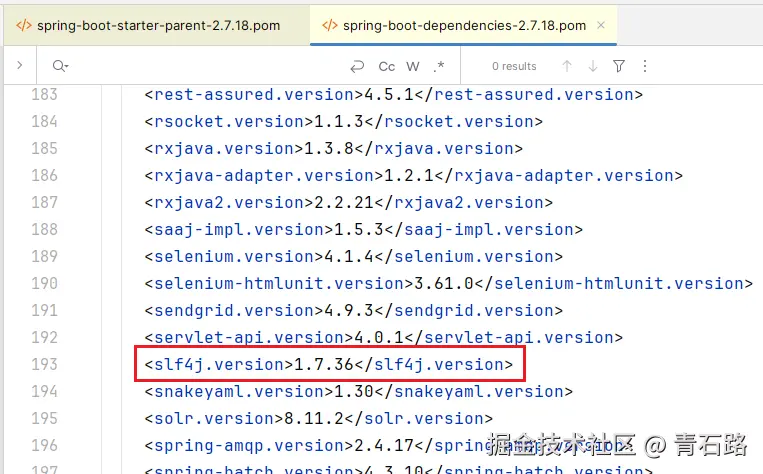763x474 pixels.
Task: Click the XML file icon on dependencies tab
Action: (329, 25)
